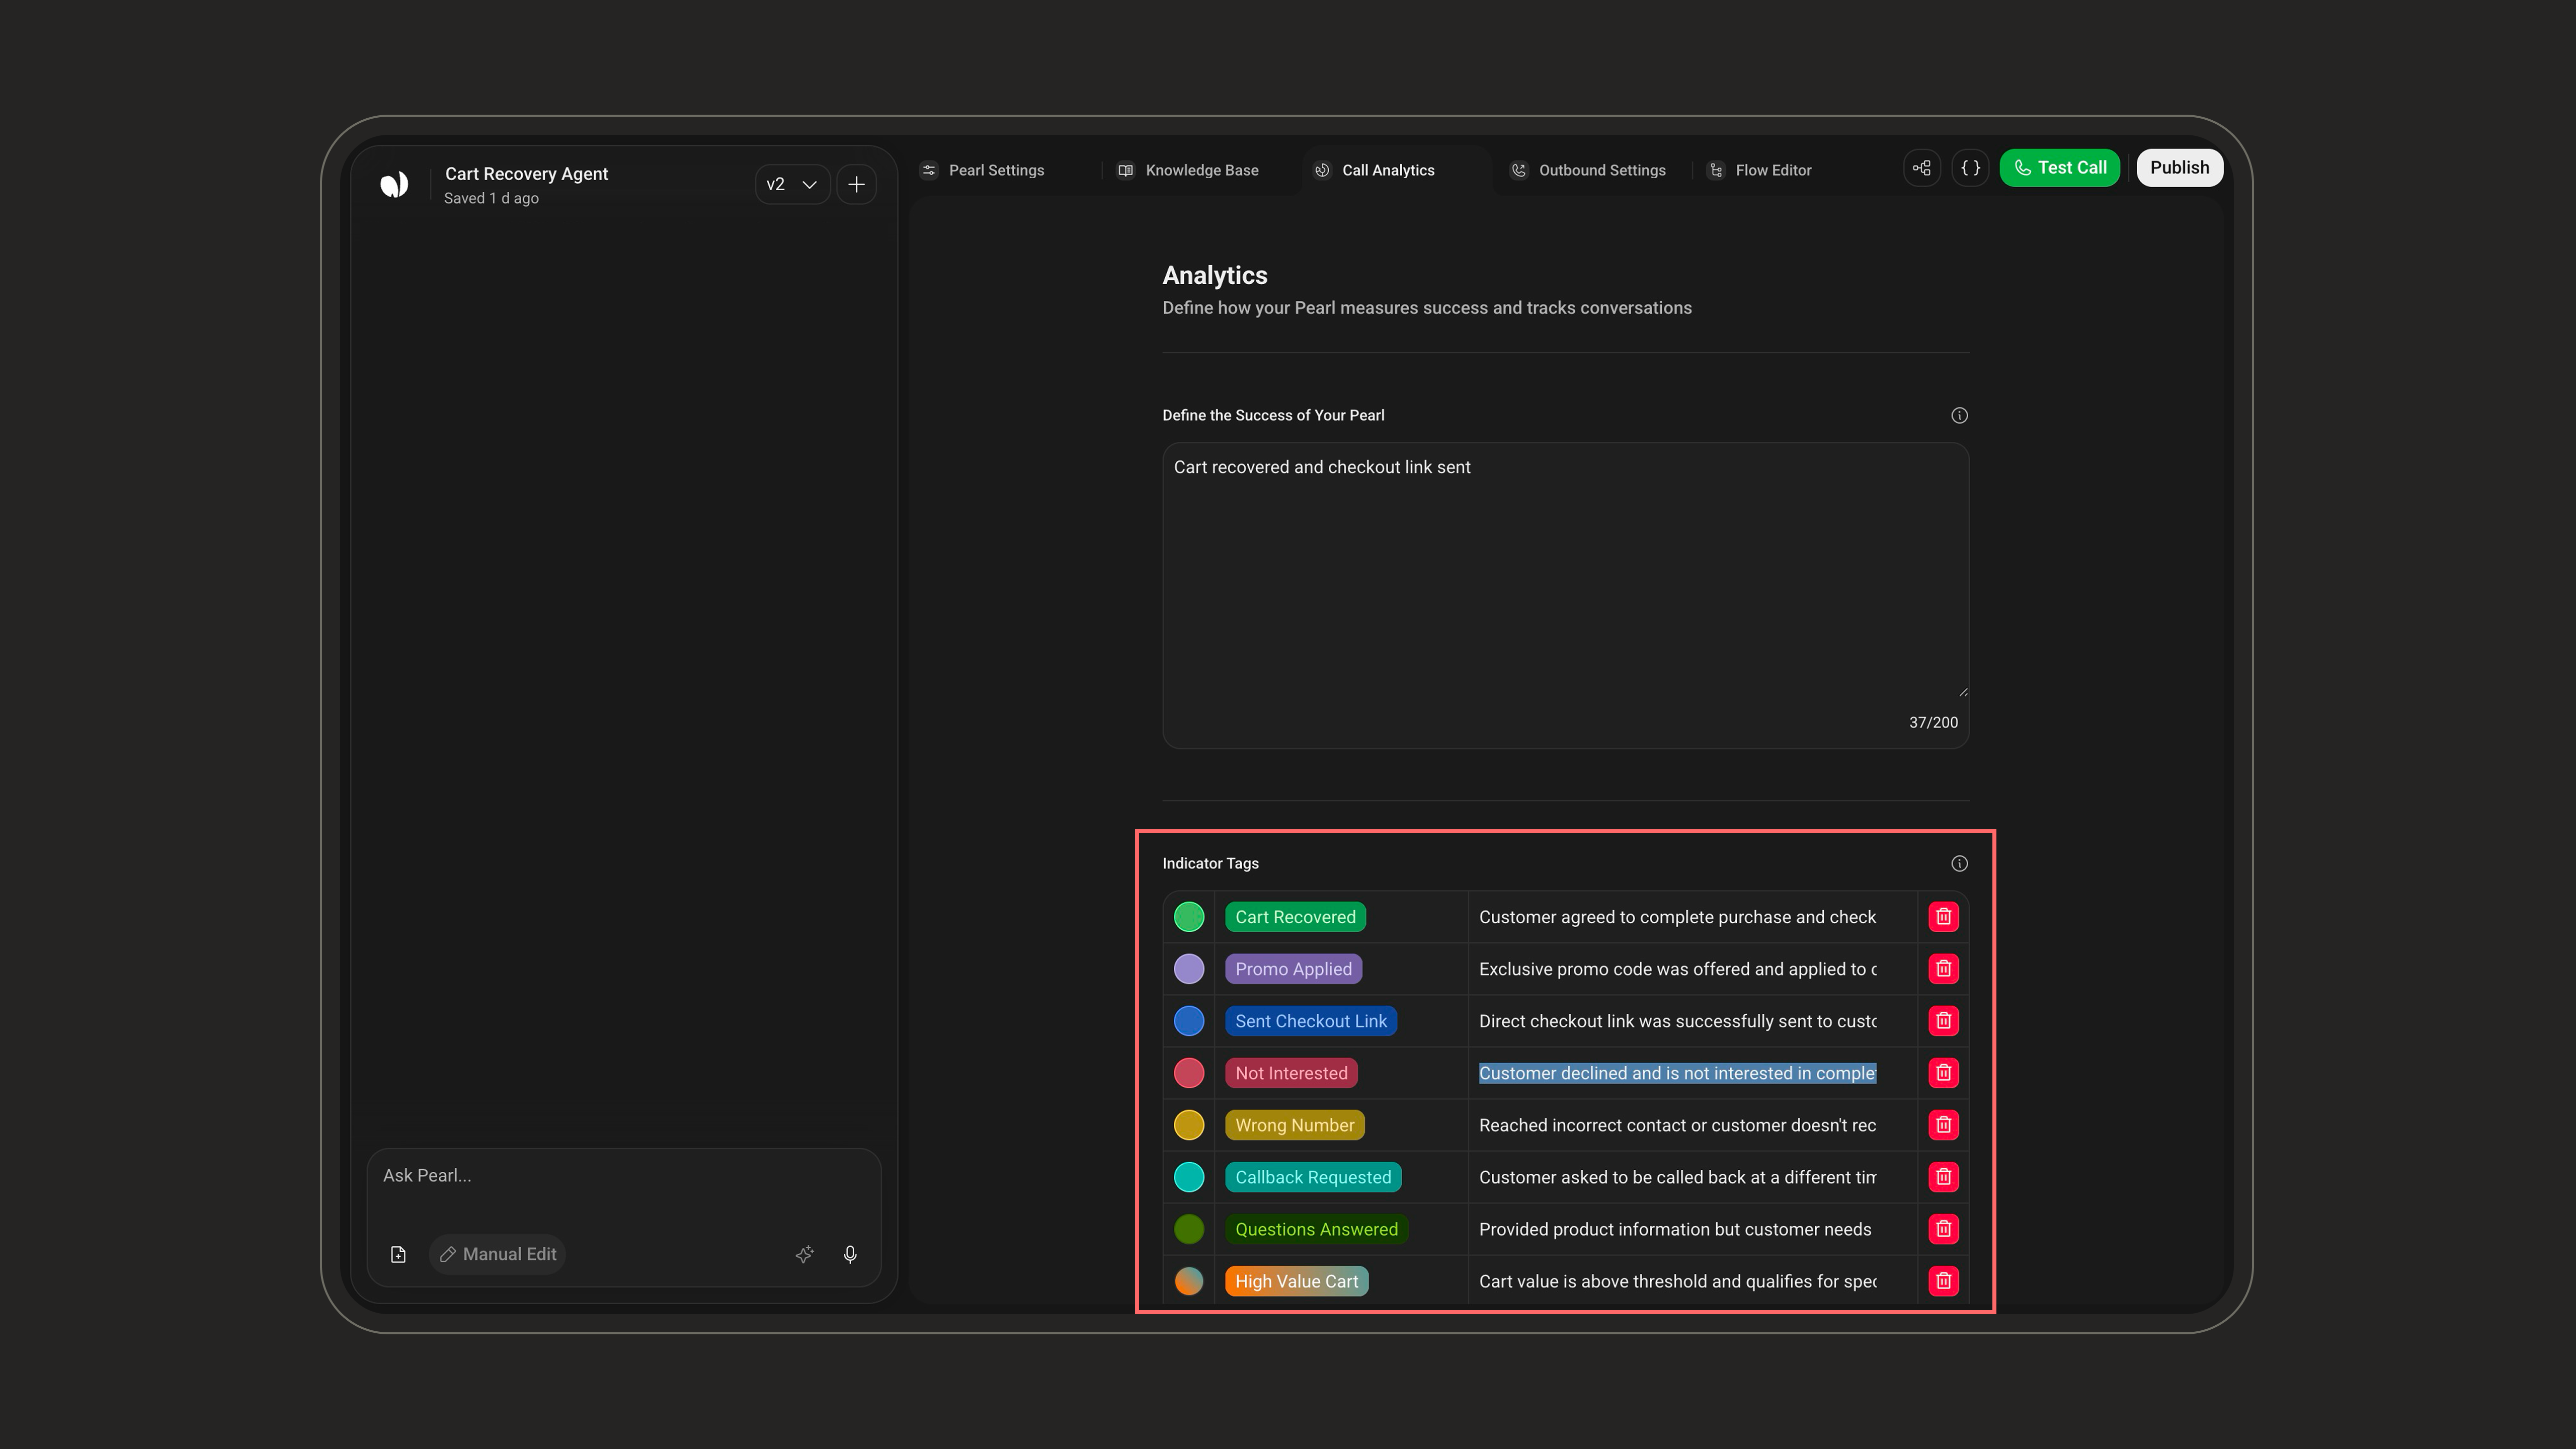The width and height of the screenshot is (2576, 1449).
Task: Expand the v2 version dropdown
Action: (x=792, y=184)
